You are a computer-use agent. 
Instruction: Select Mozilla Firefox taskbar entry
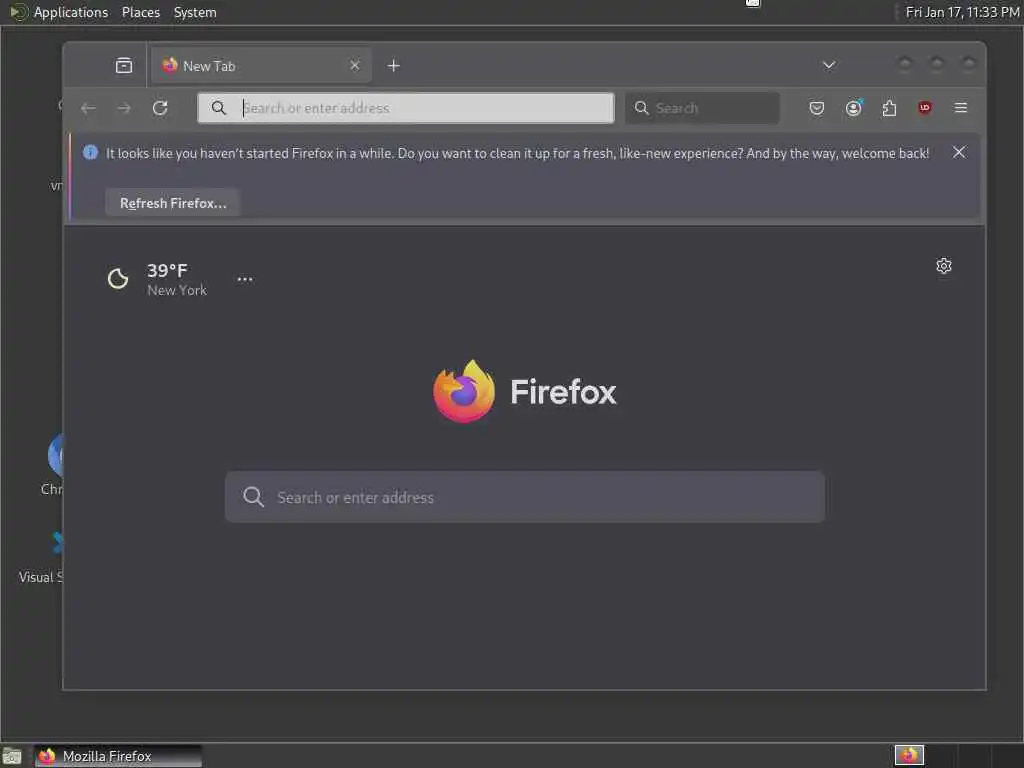[118, 756]
